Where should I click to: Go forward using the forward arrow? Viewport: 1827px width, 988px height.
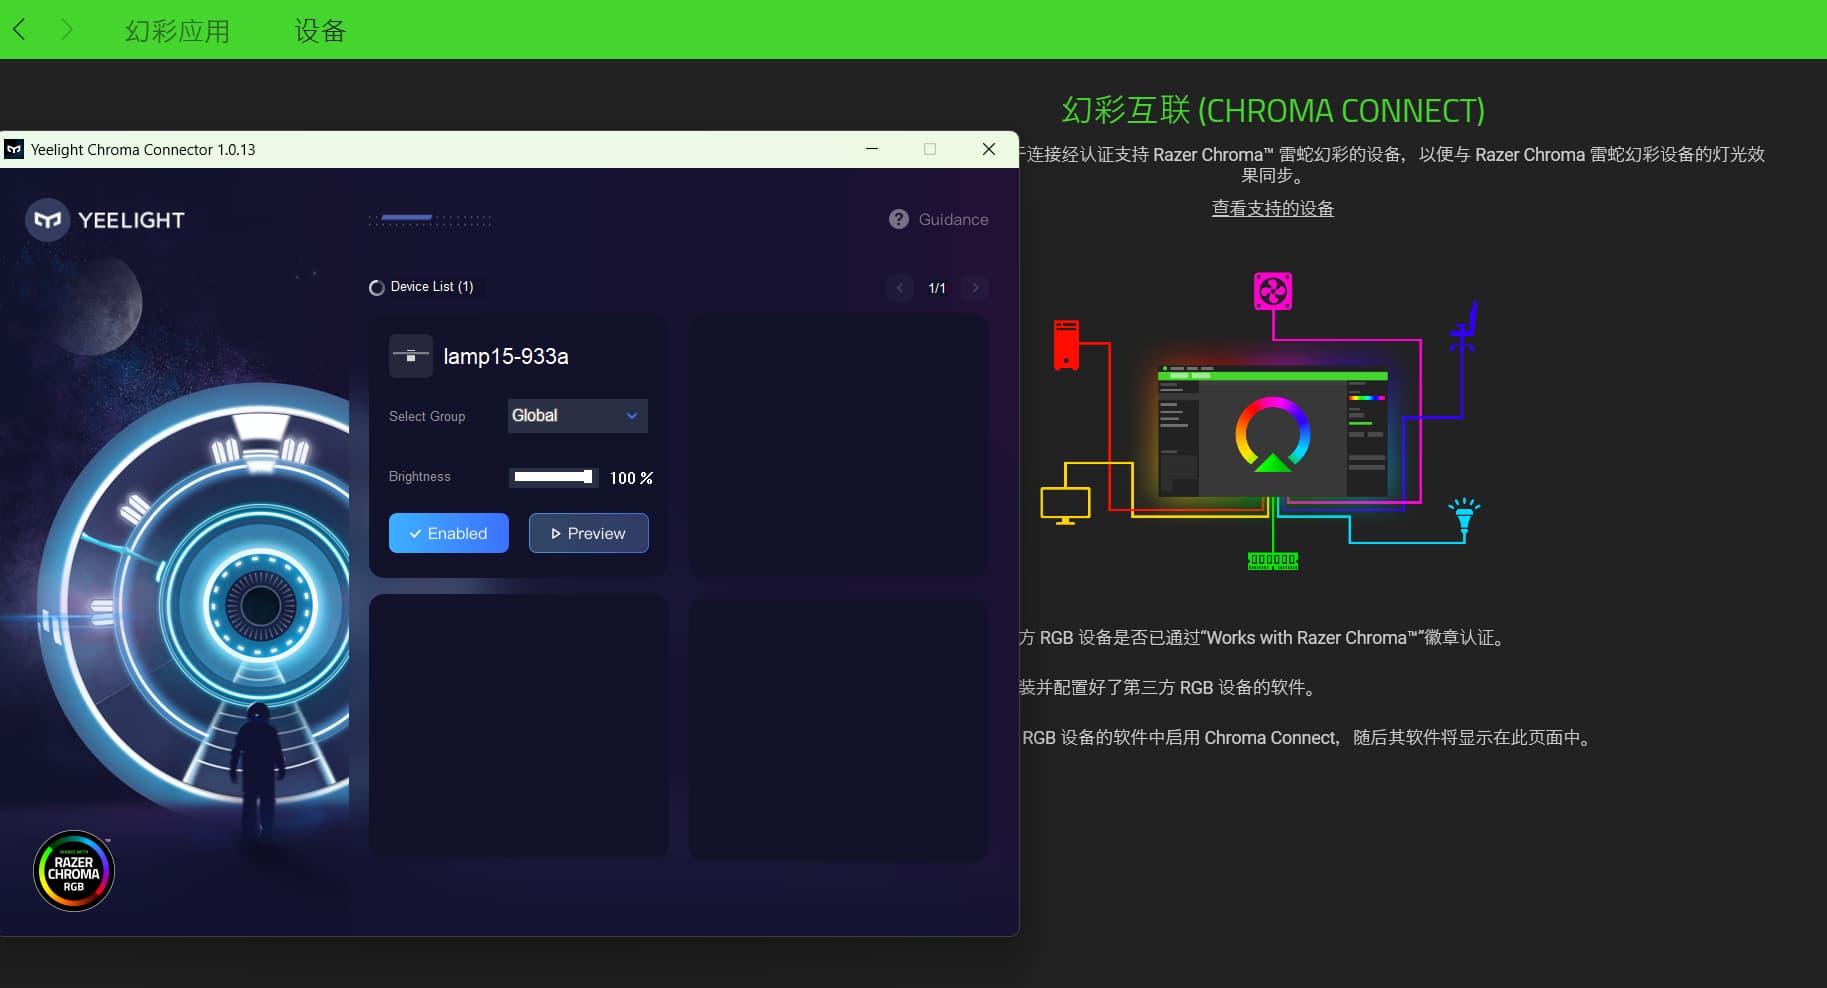[67, 30]
